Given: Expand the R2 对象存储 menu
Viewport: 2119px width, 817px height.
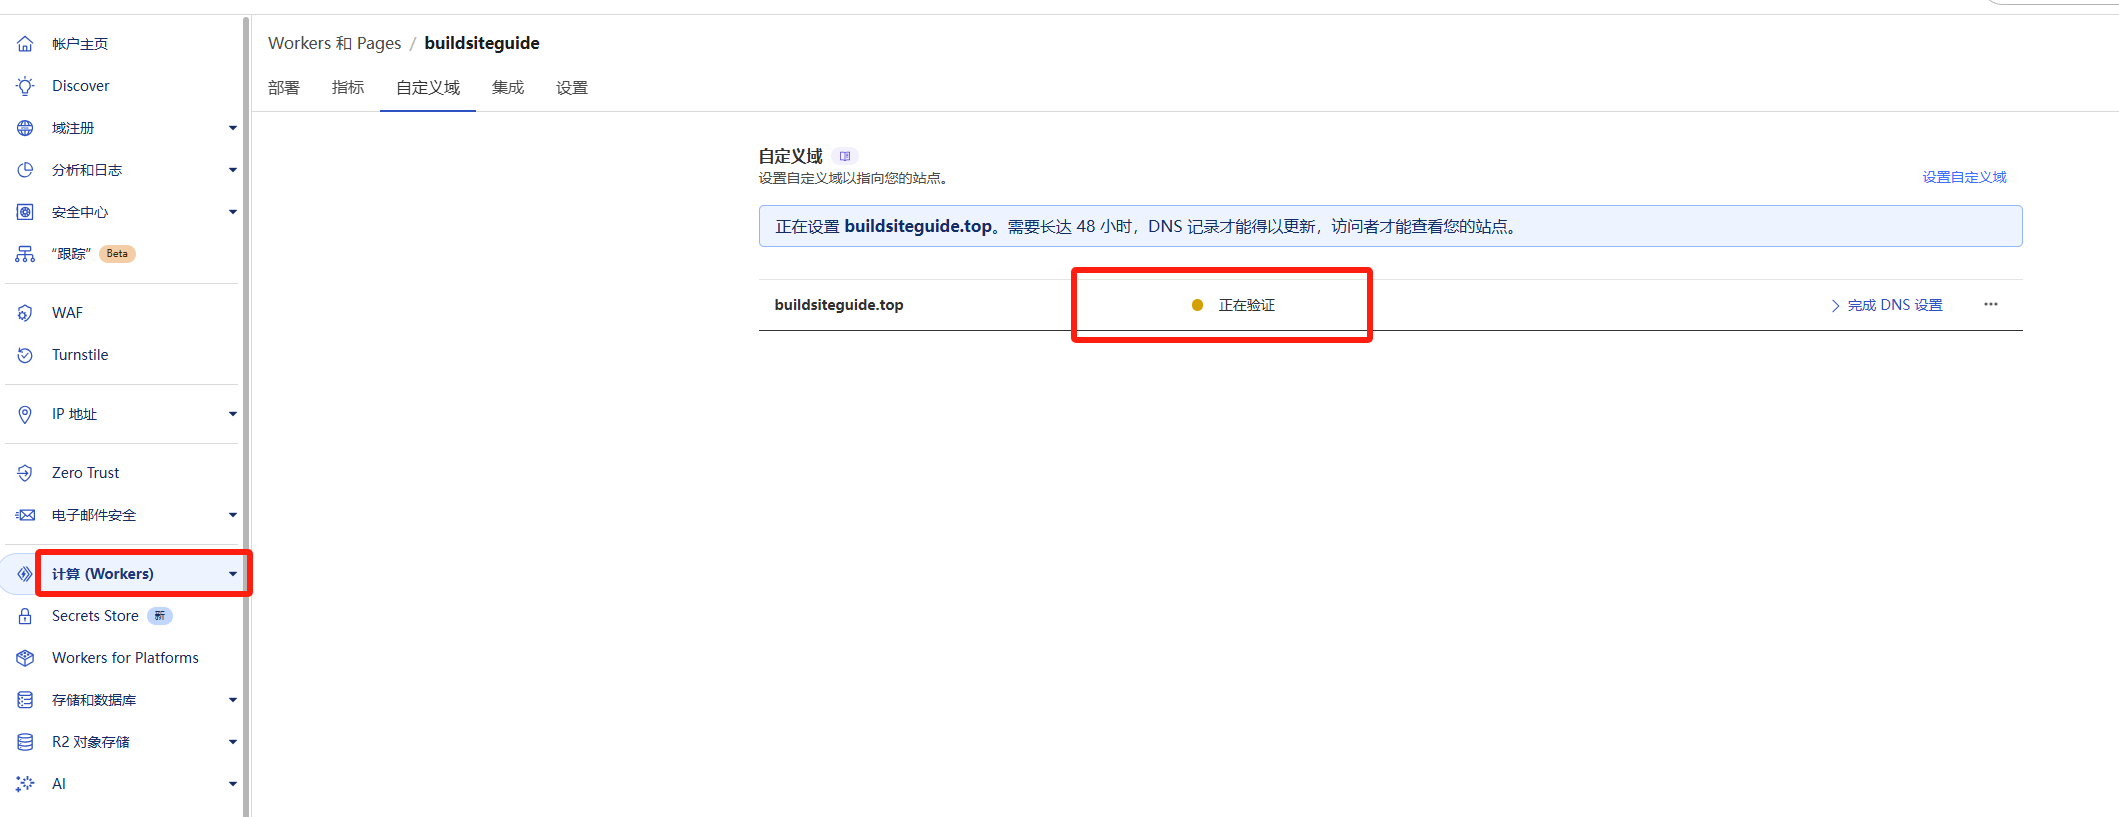Looking at the screenshot, I should point(232,742).
